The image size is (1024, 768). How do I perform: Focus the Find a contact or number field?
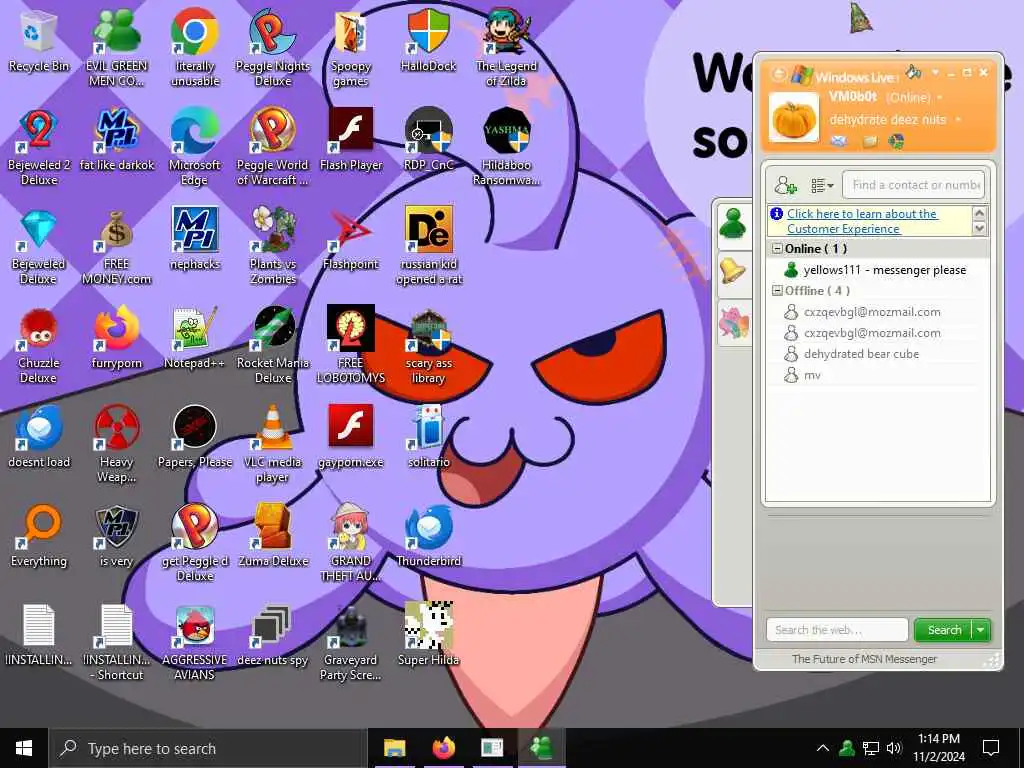(914, 185)
